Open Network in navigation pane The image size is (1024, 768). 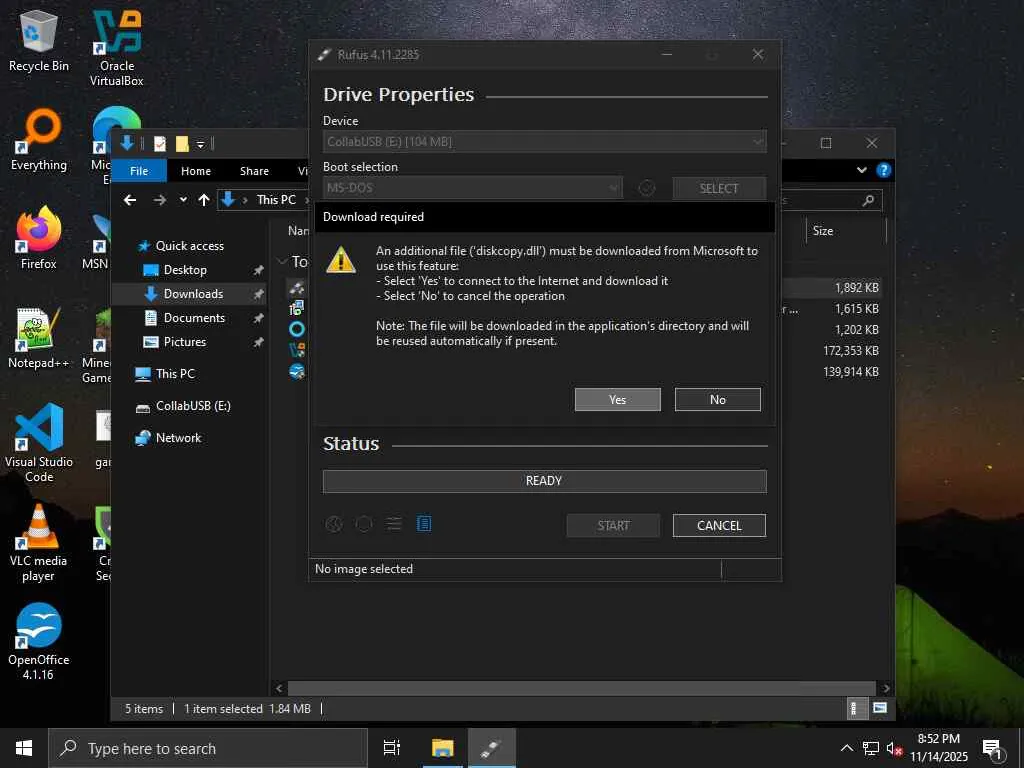[x=178, y=438]
